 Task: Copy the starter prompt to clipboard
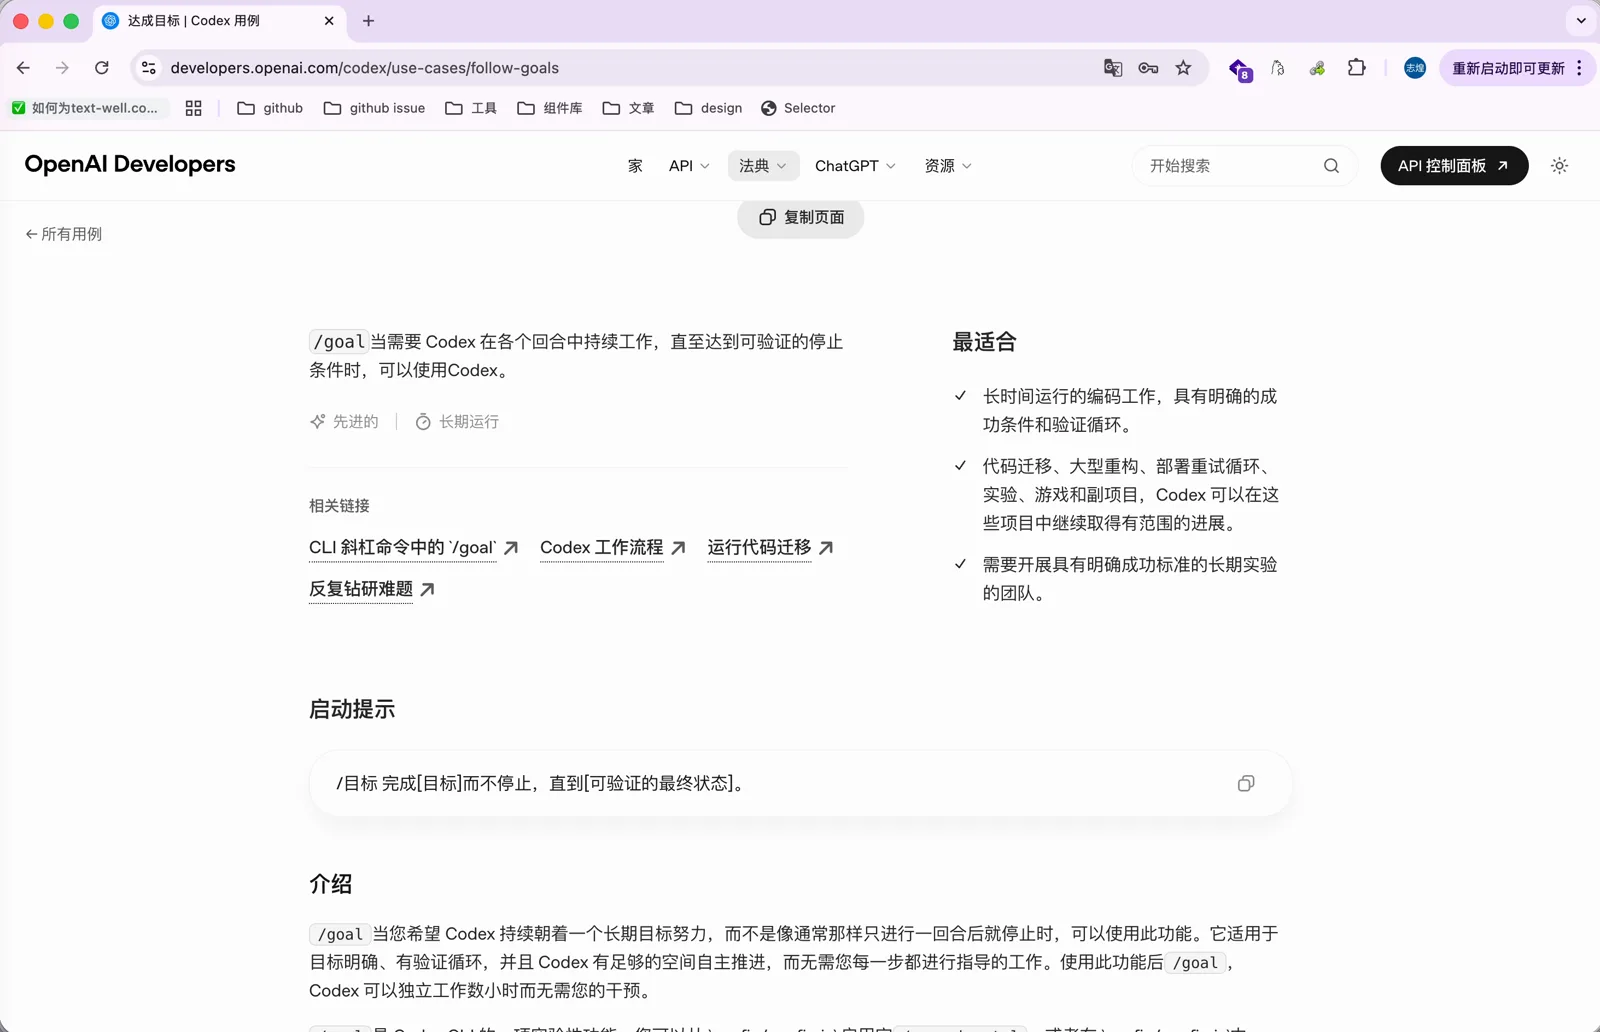(x=1246, y=783)
